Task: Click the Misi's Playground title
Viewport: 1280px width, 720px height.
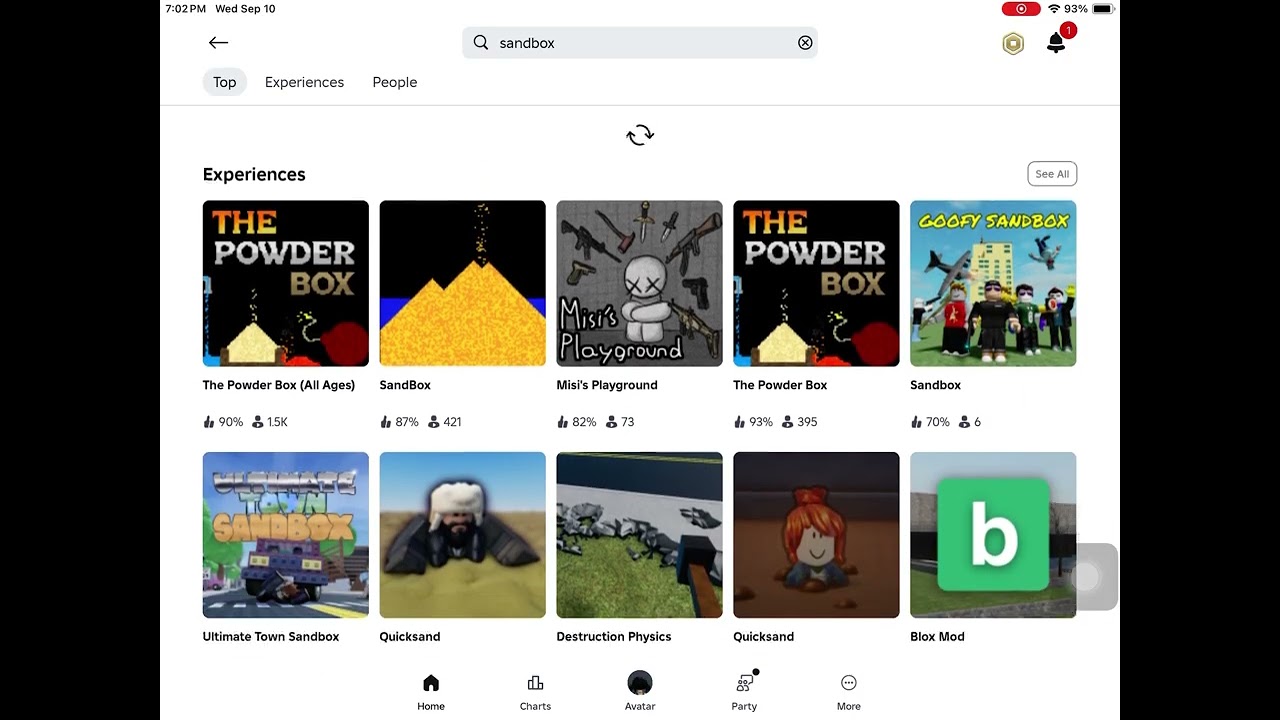Action: [x=607, y=385]
